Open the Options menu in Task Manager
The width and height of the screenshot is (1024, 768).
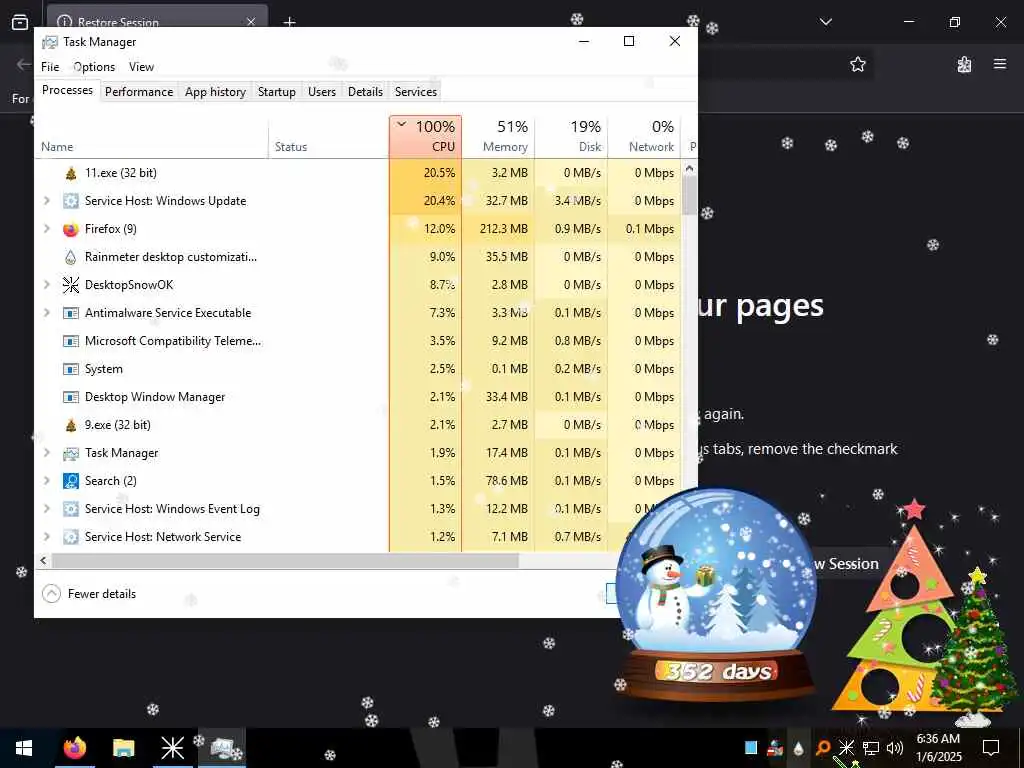pyautogui.click(x=94, y=67)
